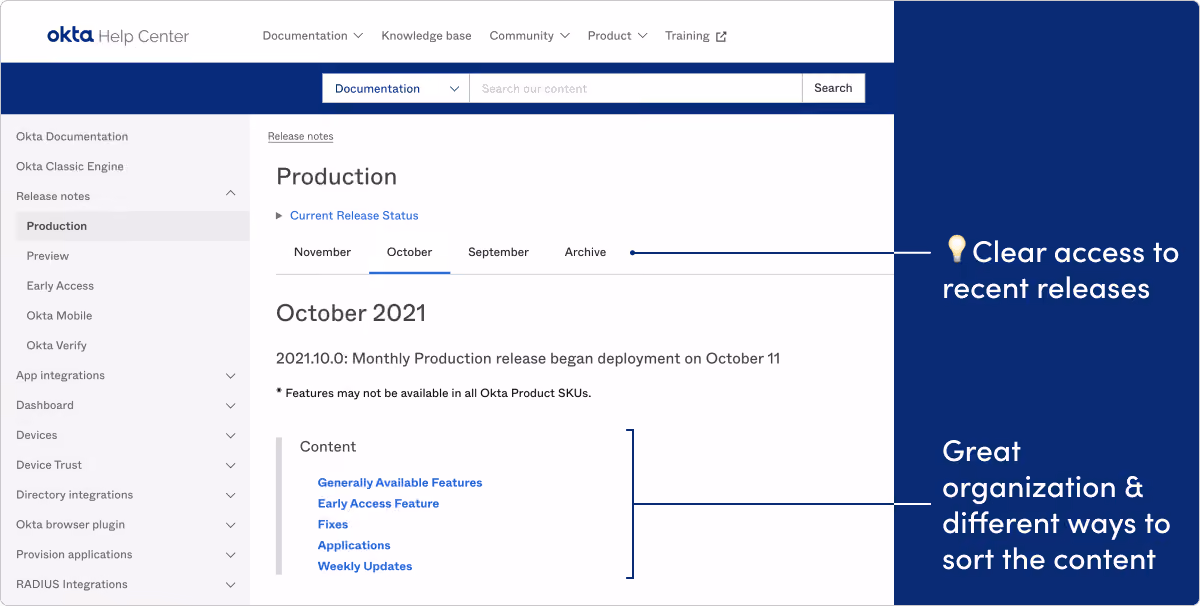Expand Directory integrations sidebar section
The width and height of the screenshot is (1200, 606).
[231, 495]
